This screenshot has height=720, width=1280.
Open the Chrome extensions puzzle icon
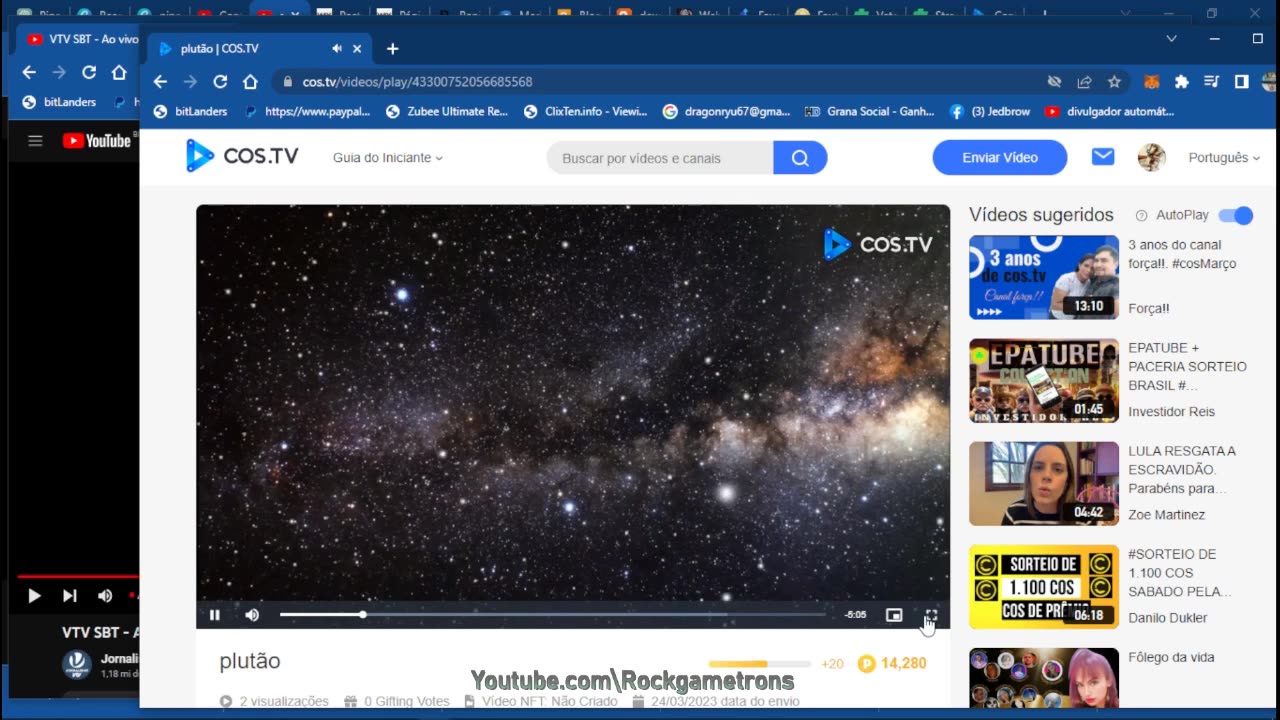pyautogui.click(x=1182, y=82)
